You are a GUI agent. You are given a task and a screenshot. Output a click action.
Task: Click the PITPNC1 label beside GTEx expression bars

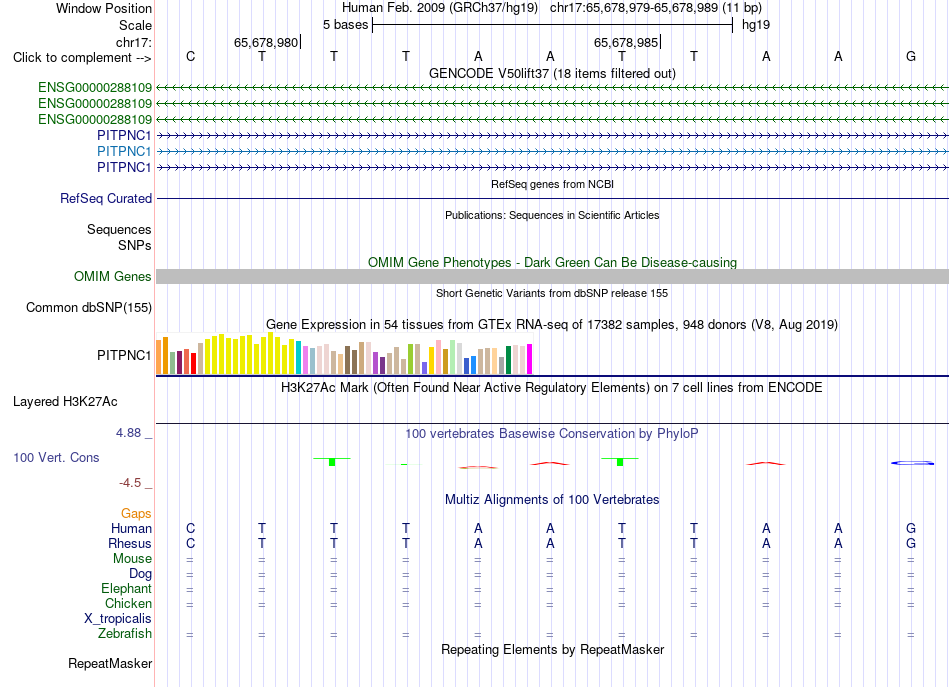click(x=124, y=355)
